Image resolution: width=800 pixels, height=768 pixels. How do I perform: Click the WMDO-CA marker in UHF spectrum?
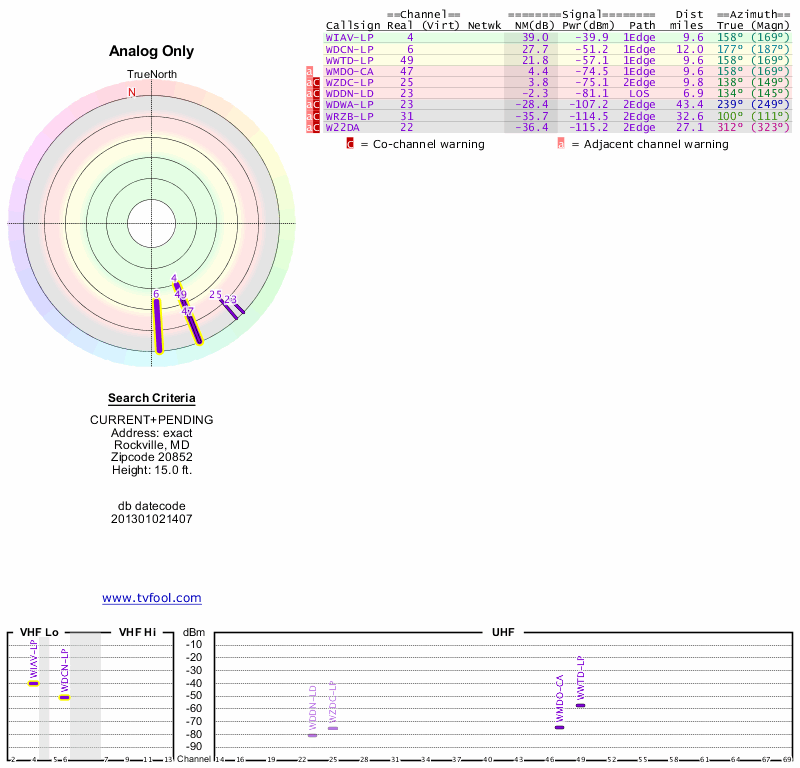(x=559, y=727)
